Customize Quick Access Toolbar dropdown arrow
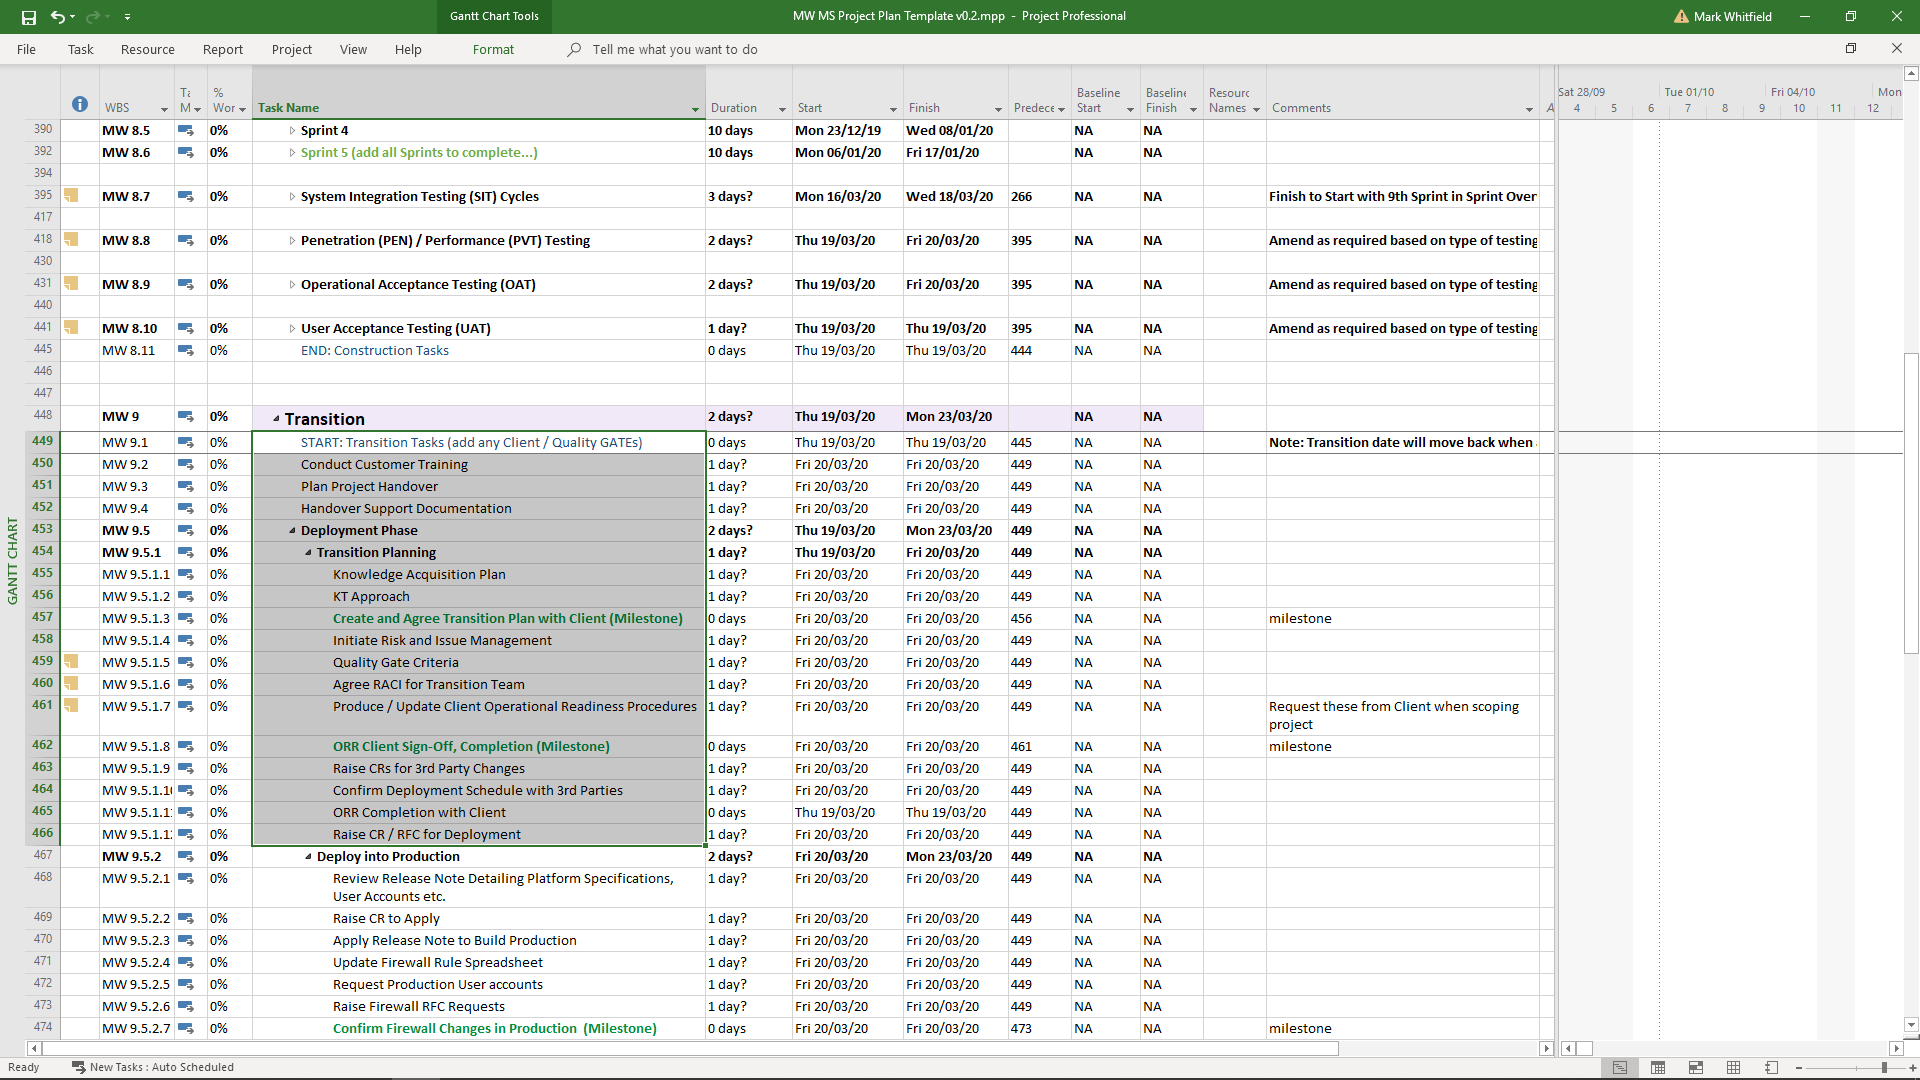1920x1080 pixels. coord(127,17)
